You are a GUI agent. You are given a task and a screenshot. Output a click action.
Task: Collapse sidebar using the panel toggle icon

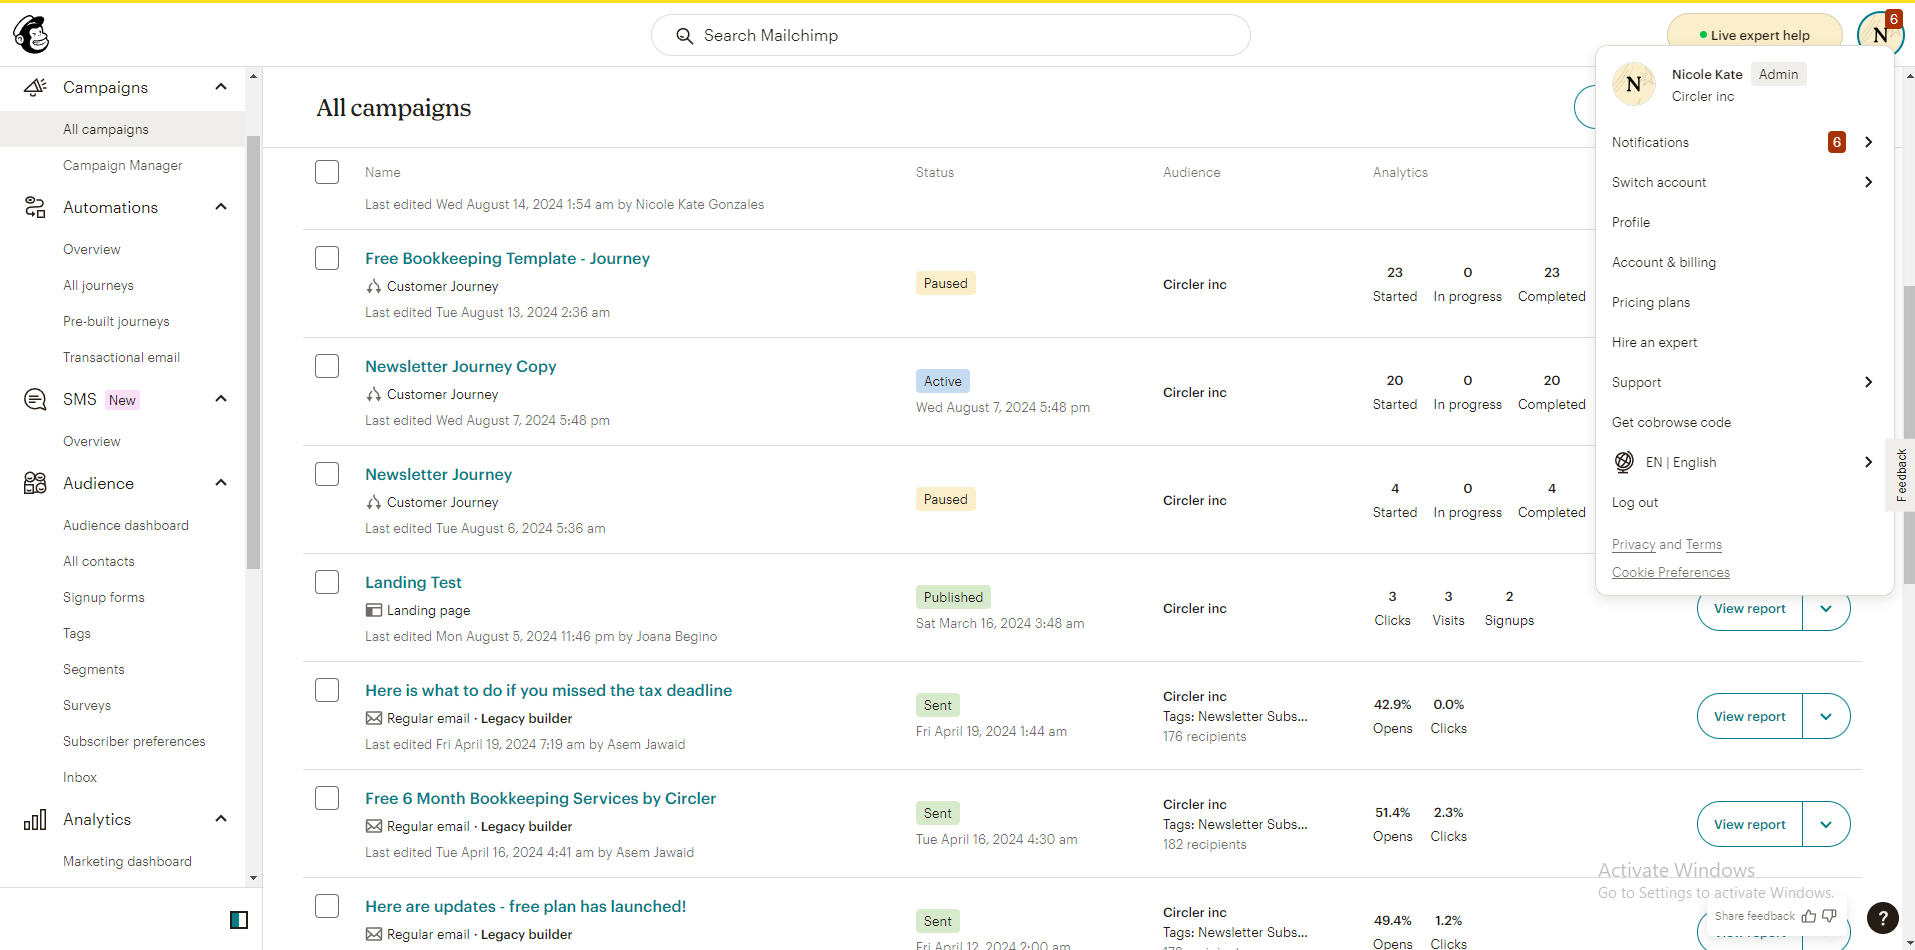pos(239,920)
